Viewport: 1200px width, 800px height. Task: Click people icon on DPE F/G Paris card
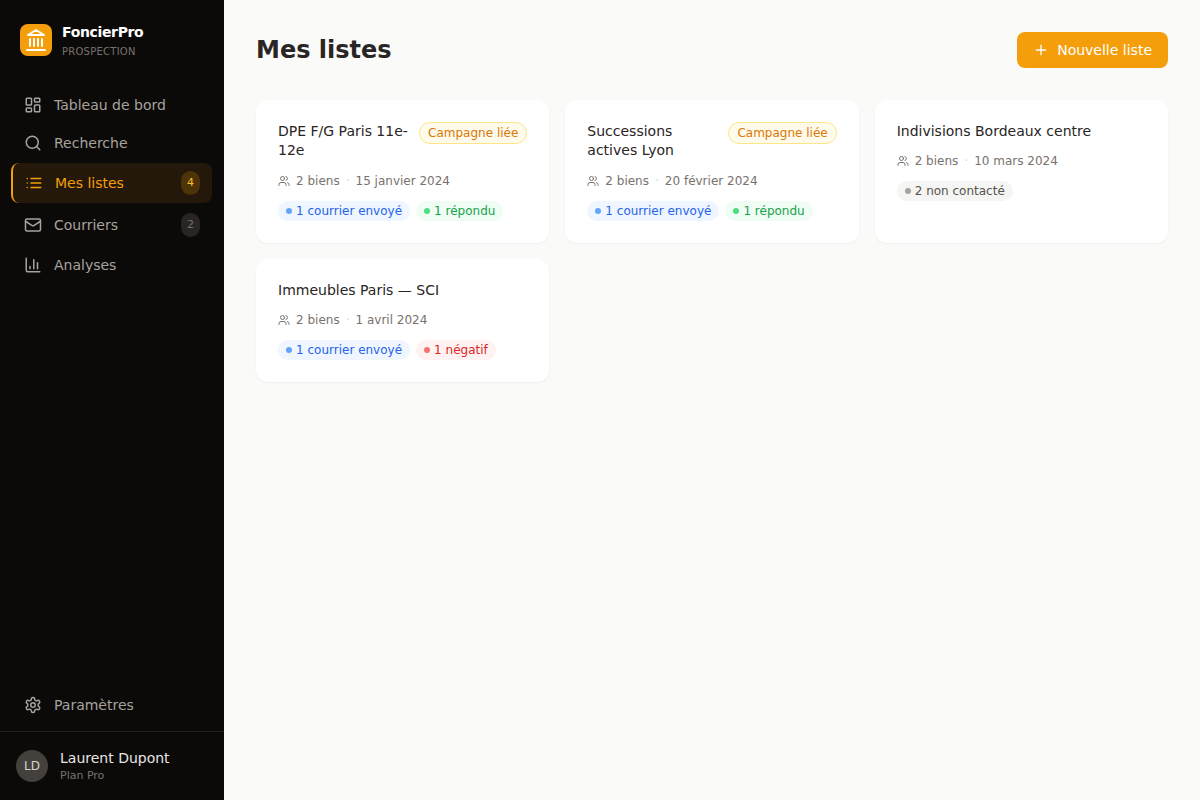tap(284, 181)
